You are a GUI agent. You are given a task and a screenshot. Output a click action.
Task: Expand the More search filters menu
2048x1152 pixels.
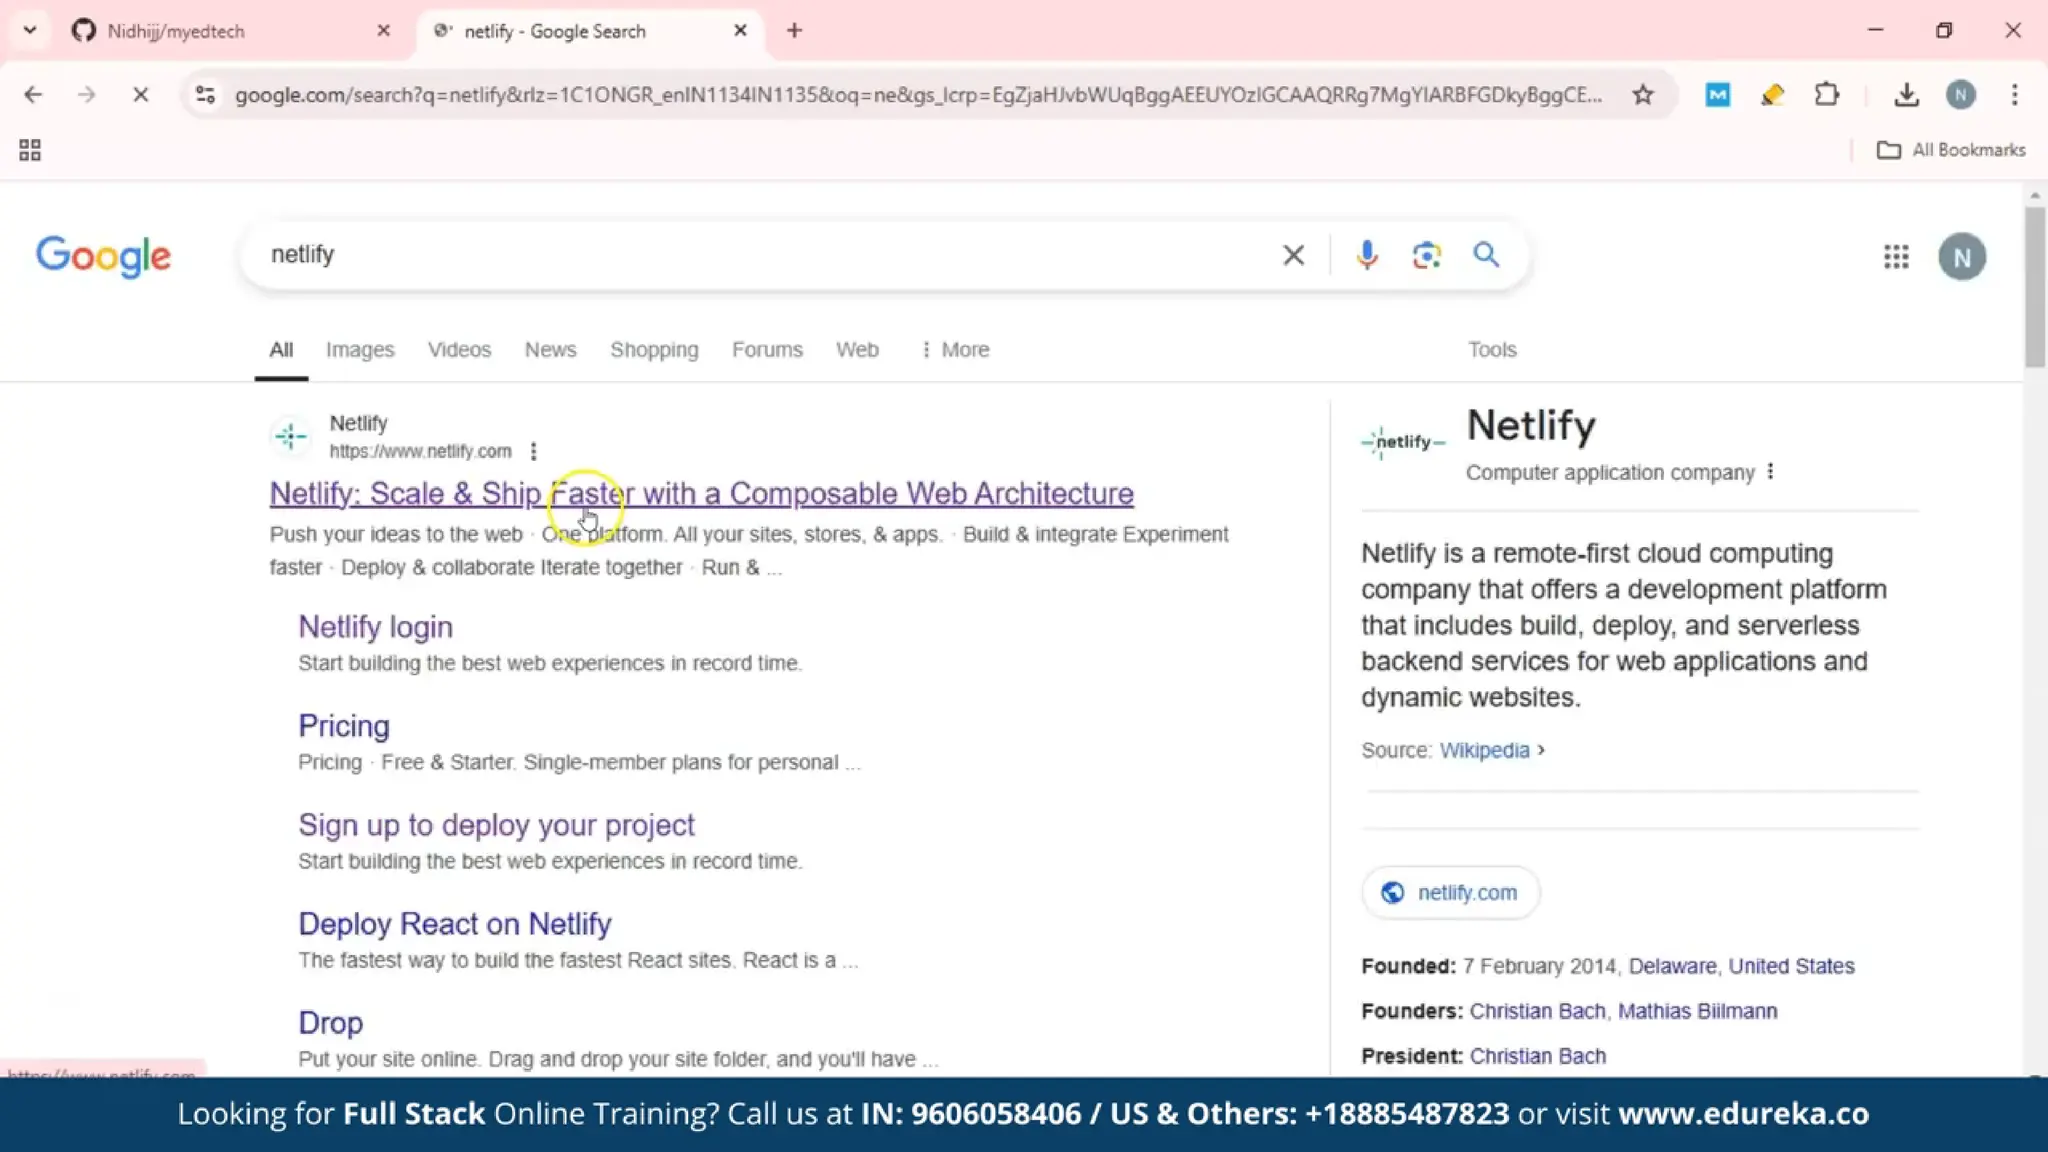tap(955, 350)
